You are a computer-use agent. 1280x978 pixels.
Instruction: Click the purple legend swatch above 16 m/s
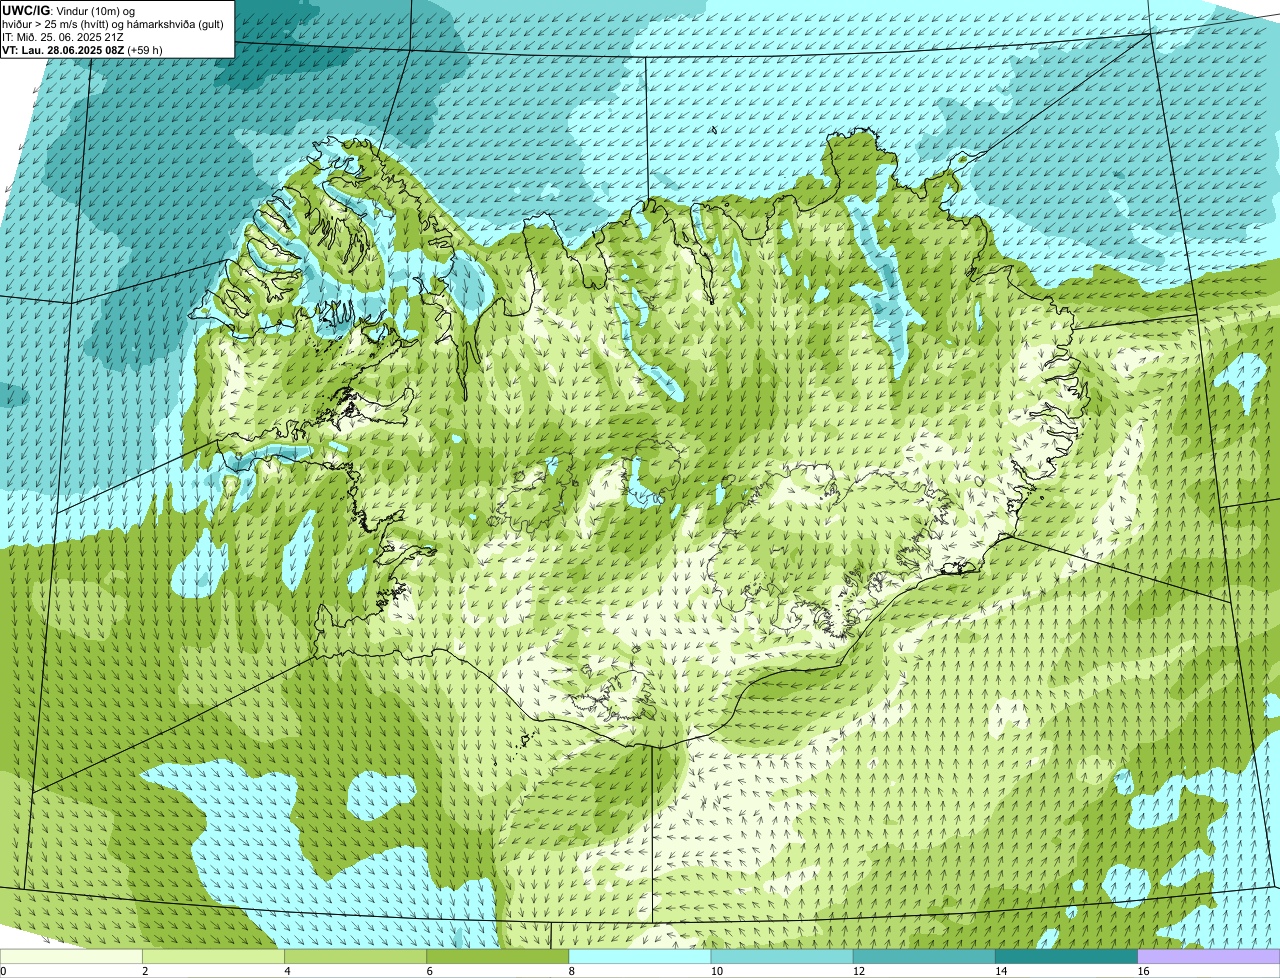1208,957
